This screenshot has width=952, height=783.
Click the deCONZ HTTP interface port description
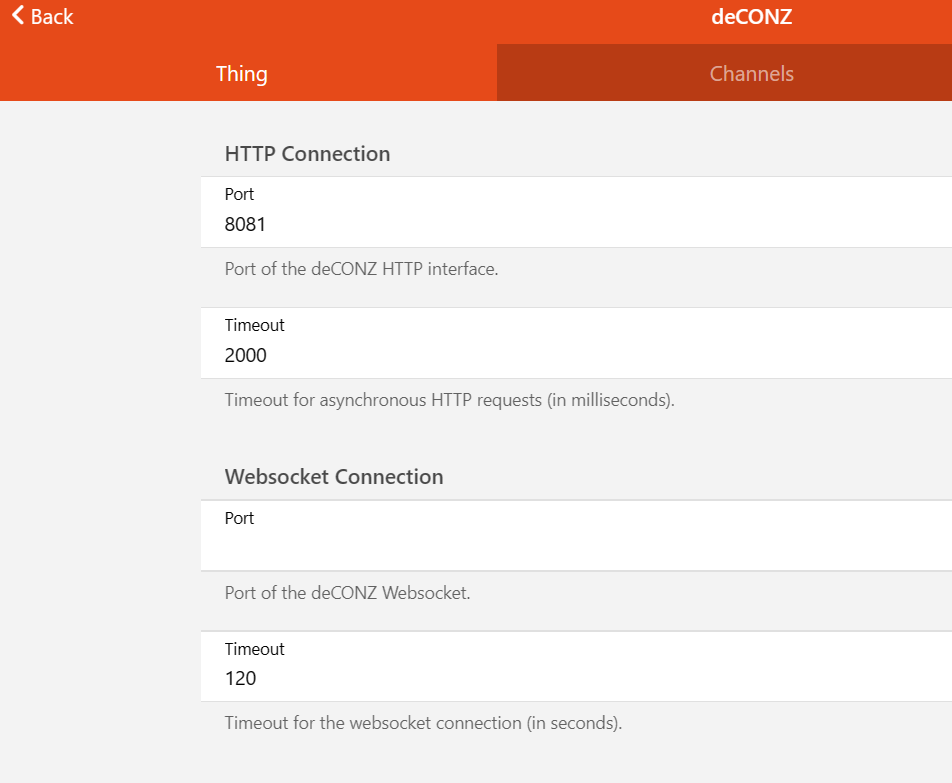tap(361, 269)
